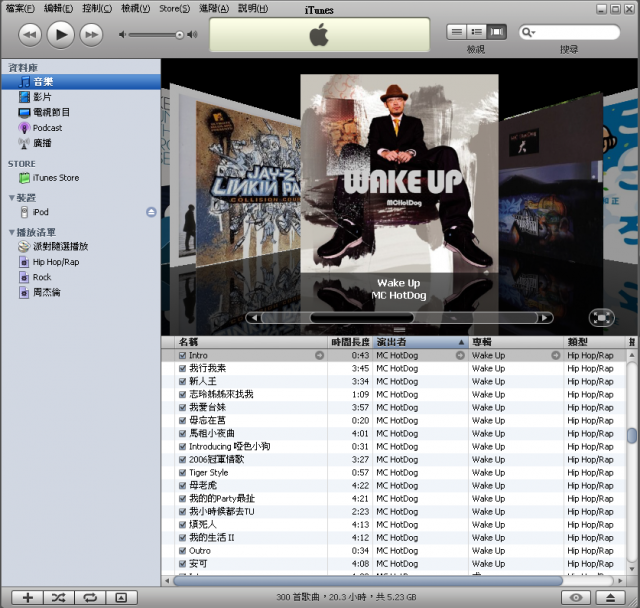Uncheck the 我愛台妹 song checkbox

(x=182, y=408)
